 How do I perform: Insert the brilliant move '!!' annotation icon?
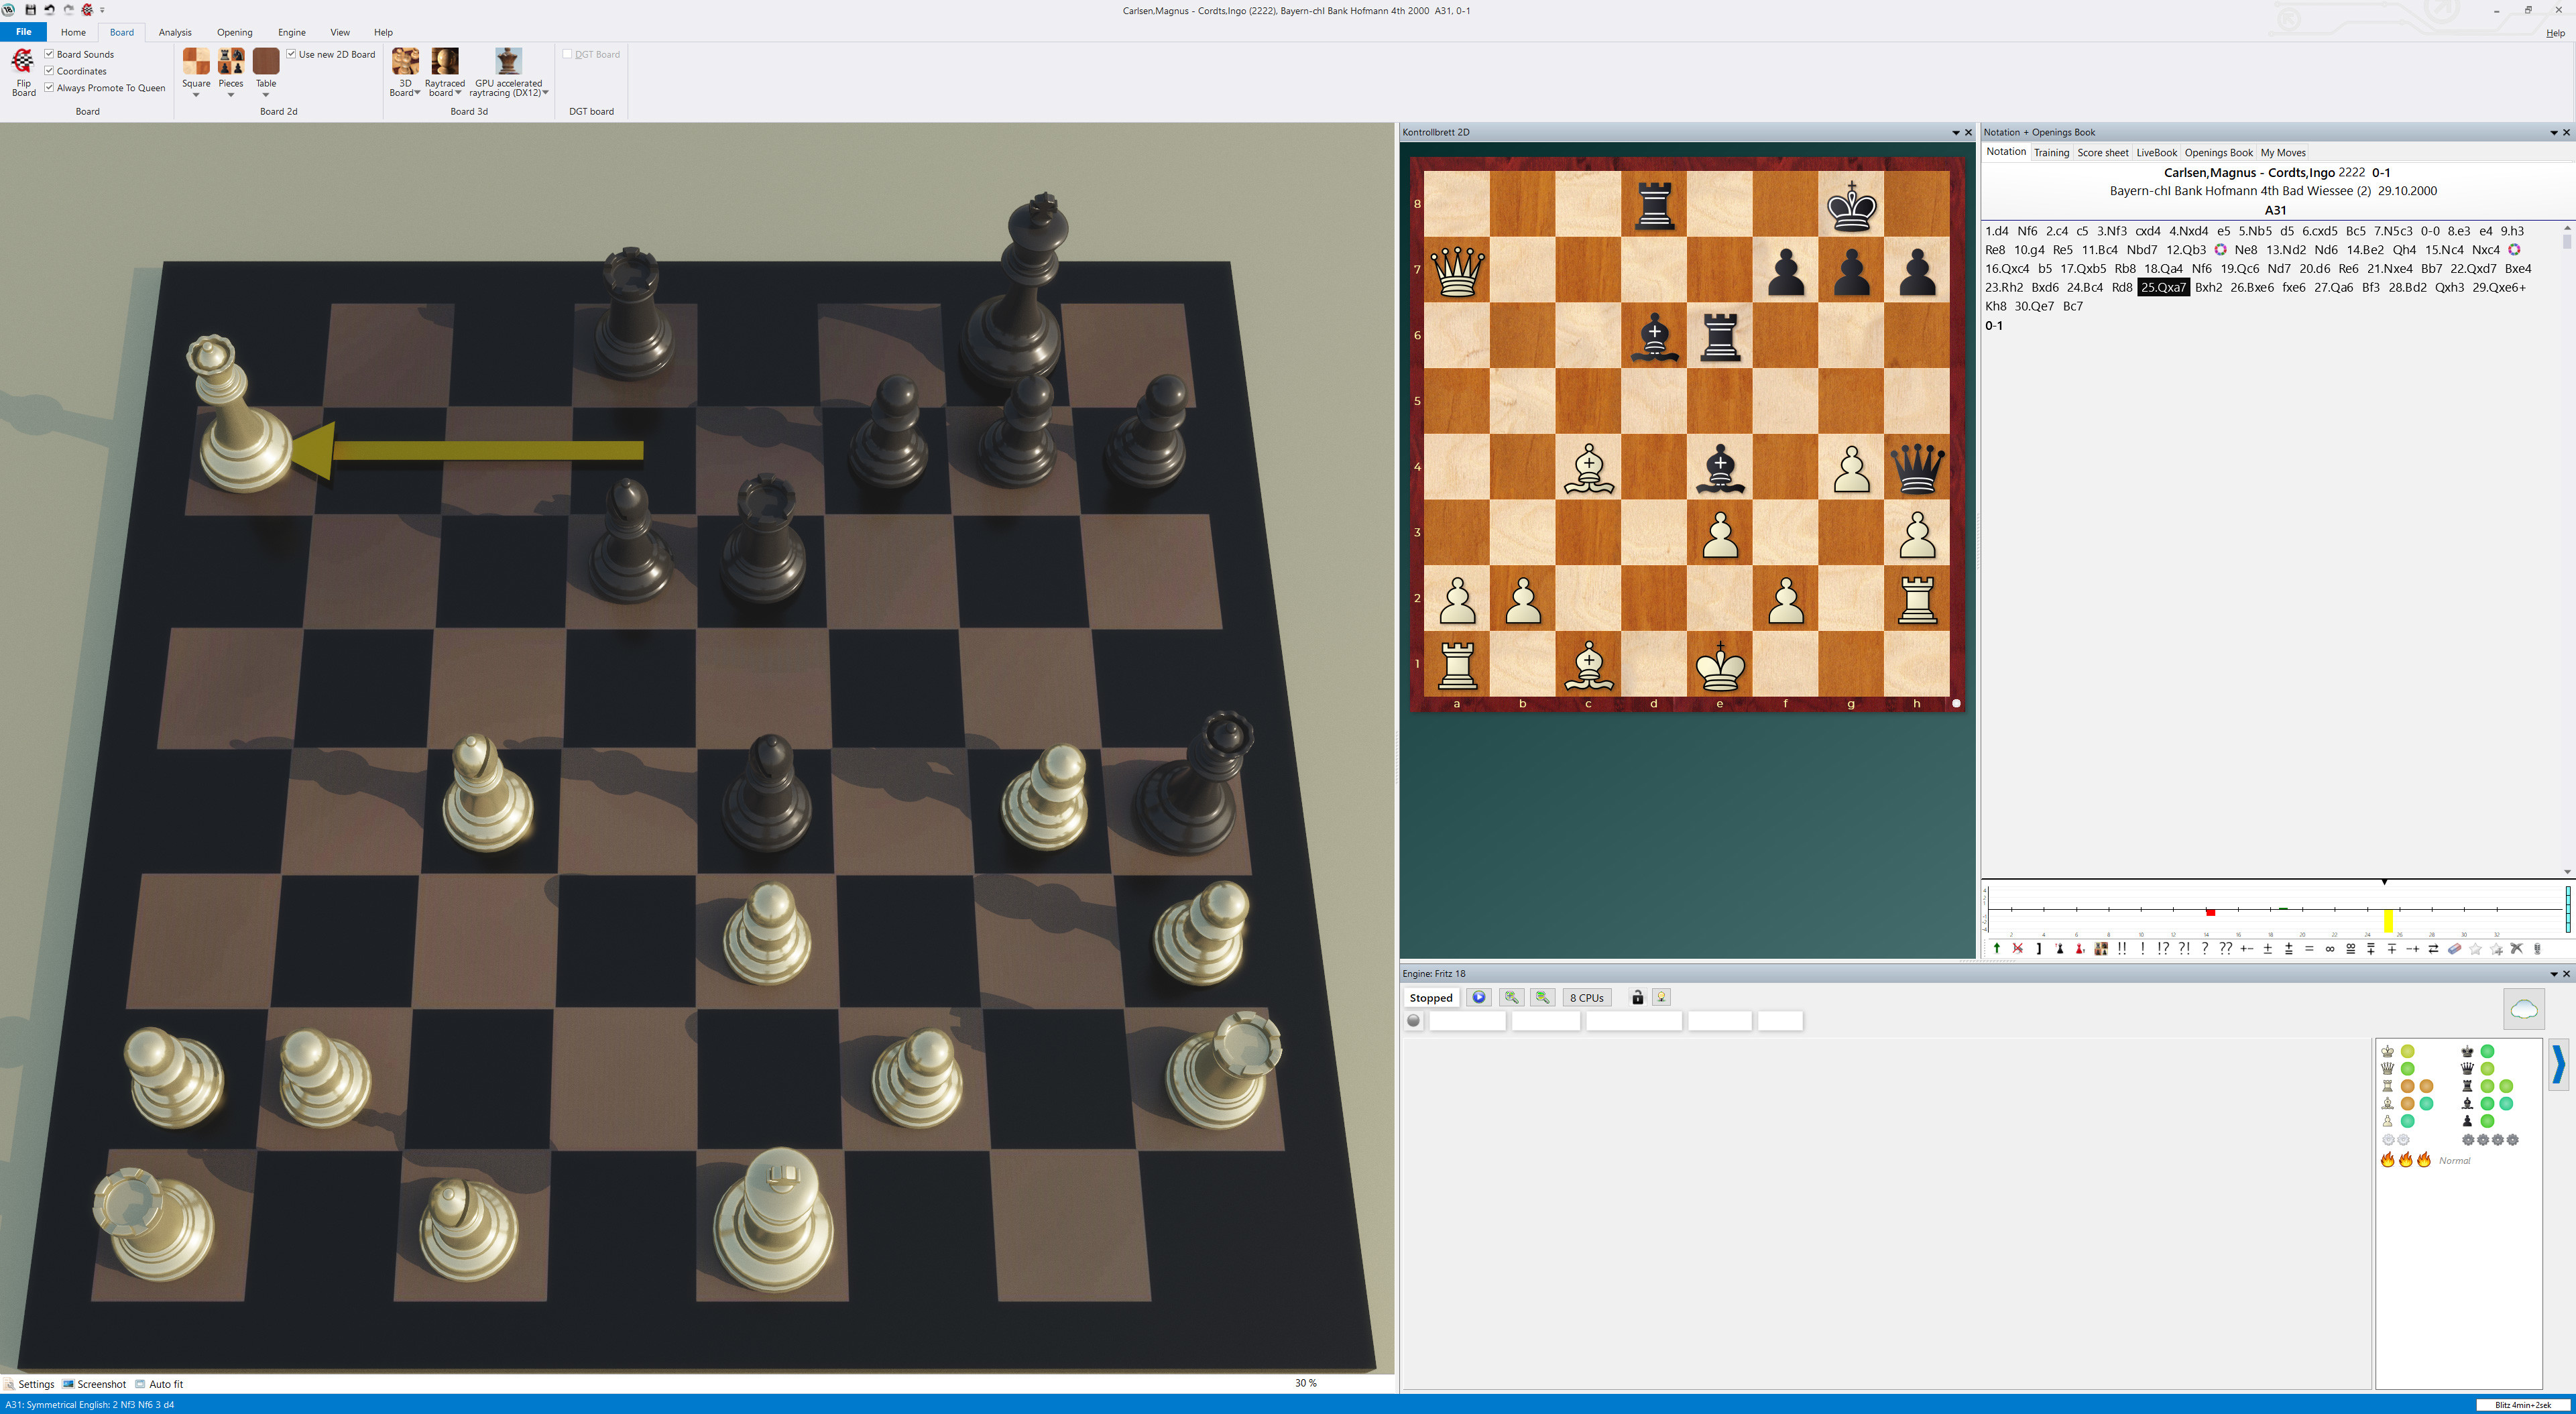(x=2123, y=948)
